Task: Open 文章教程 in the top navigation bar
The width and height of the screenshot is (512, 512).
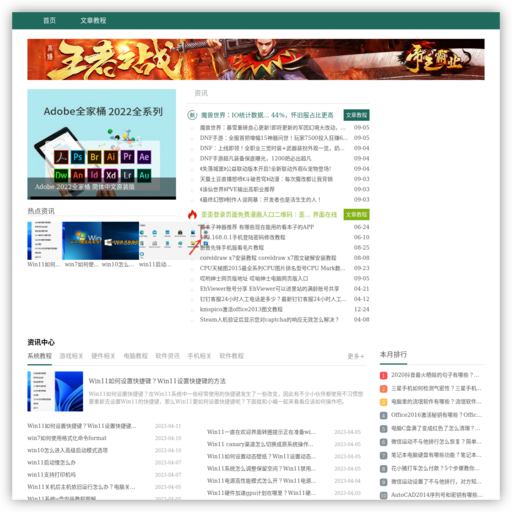Action: click(x=93, y=21)
